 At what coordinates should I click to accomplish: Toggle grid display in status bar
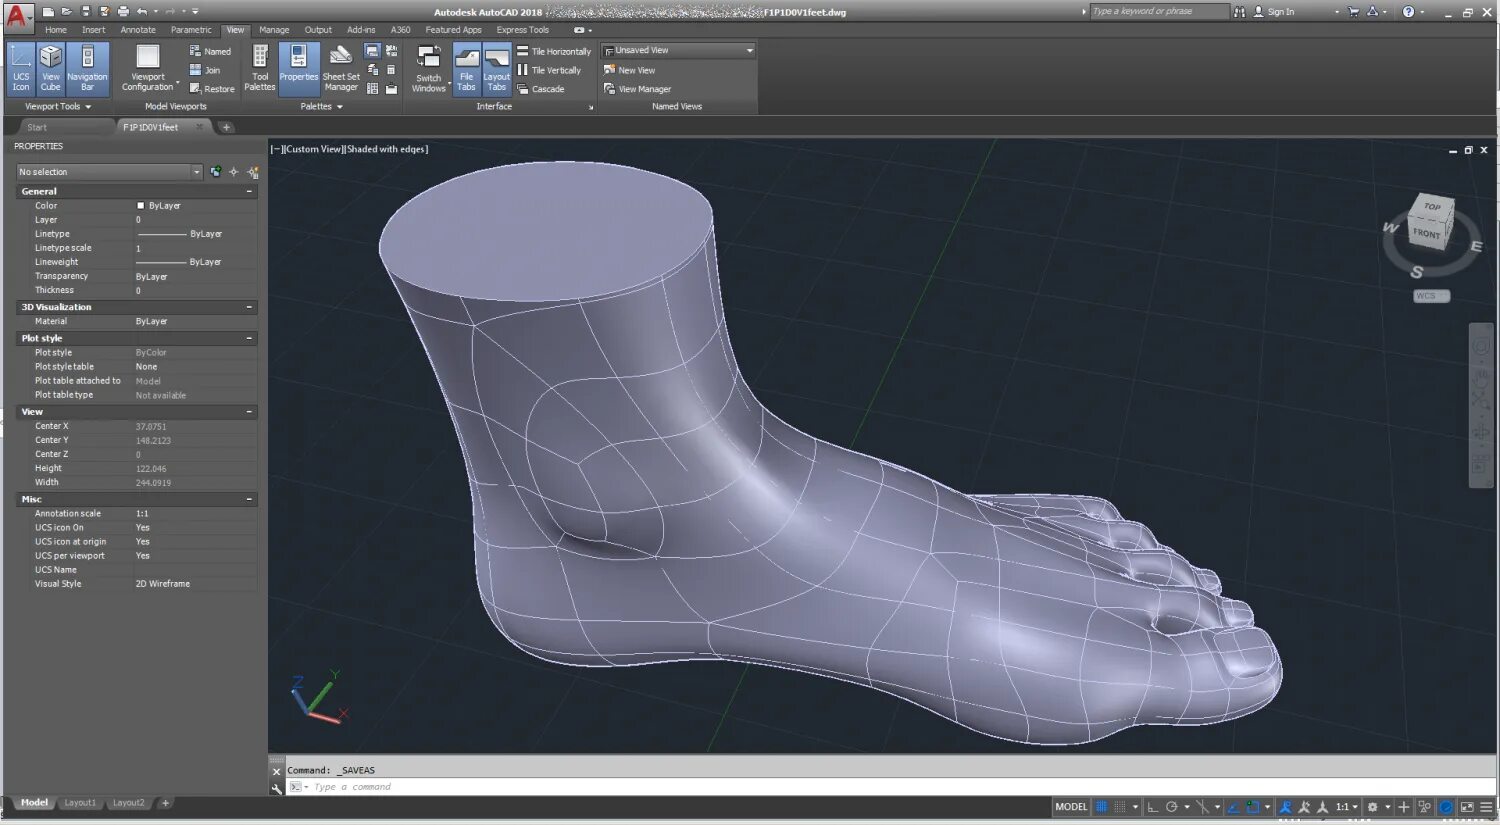coord(1101,807)
